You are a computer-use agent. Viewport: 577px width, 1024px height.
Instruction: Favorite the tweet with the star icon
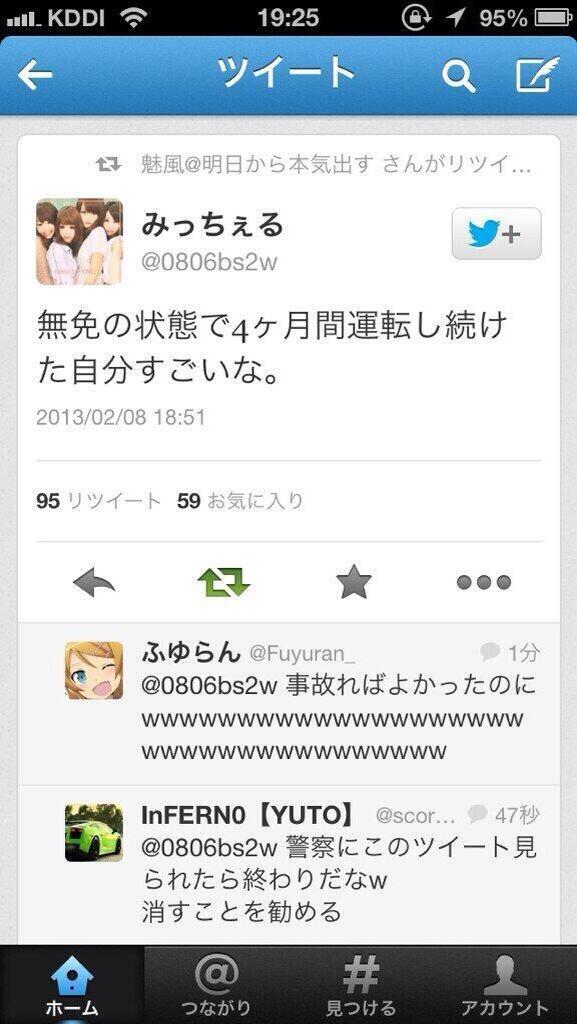tap(353, 581)
